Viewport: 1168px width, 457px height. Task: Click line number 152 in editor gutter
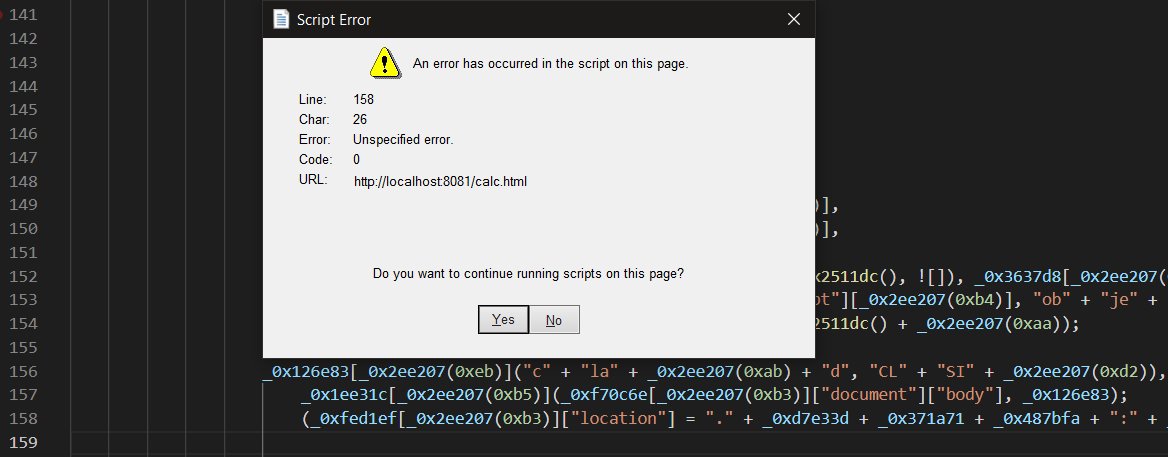click(x=23, y=276)
